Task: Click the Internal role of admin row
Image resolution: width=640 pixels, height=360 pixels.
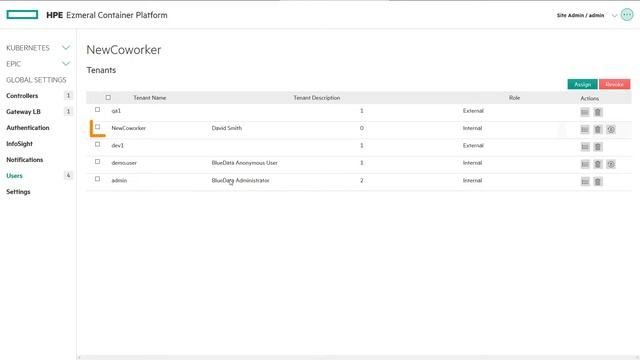Action: coord(472,180)
